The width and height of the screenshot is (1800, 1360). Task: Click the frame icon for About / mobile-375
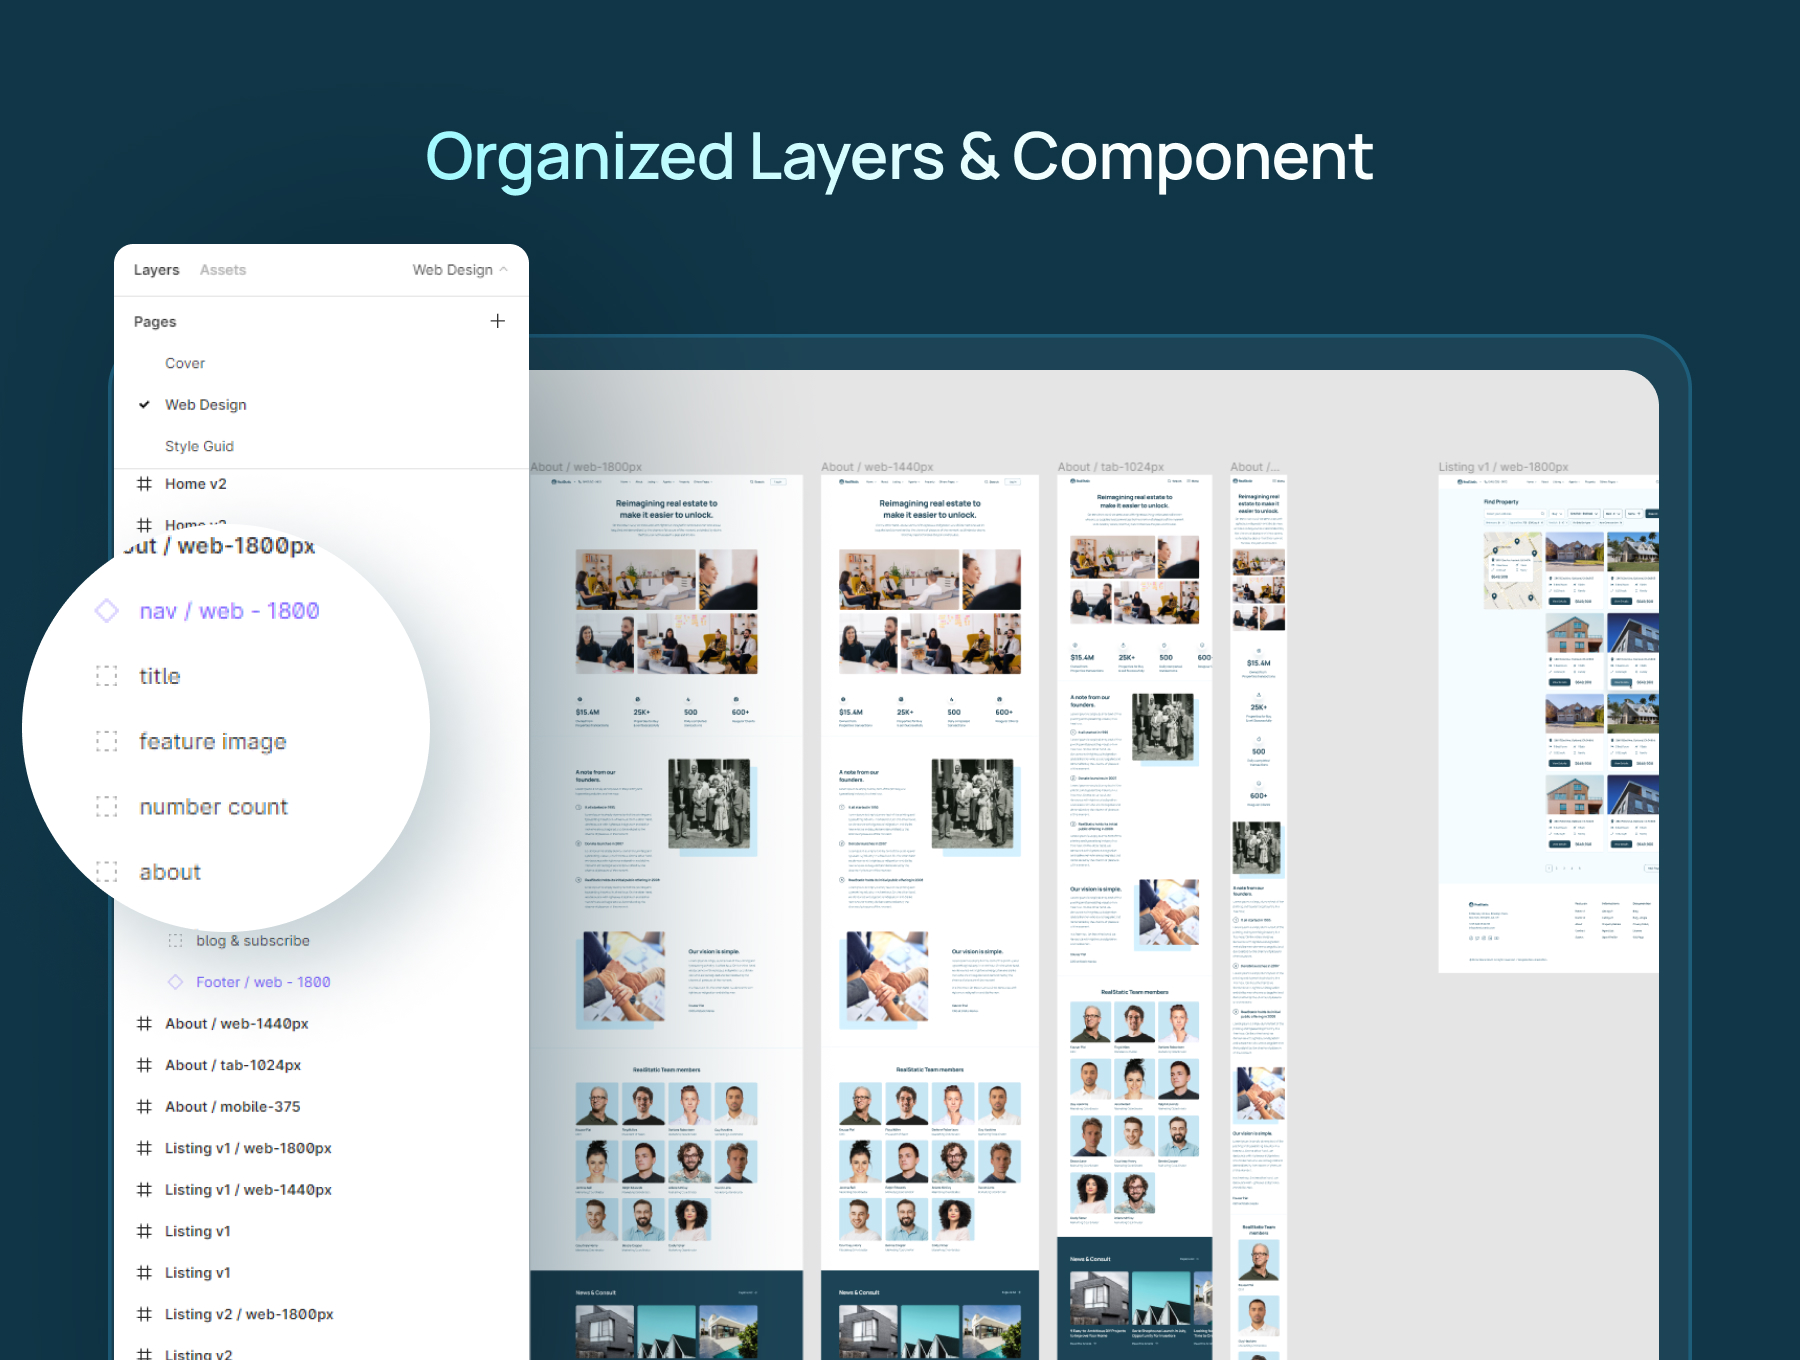[144, 1107]
